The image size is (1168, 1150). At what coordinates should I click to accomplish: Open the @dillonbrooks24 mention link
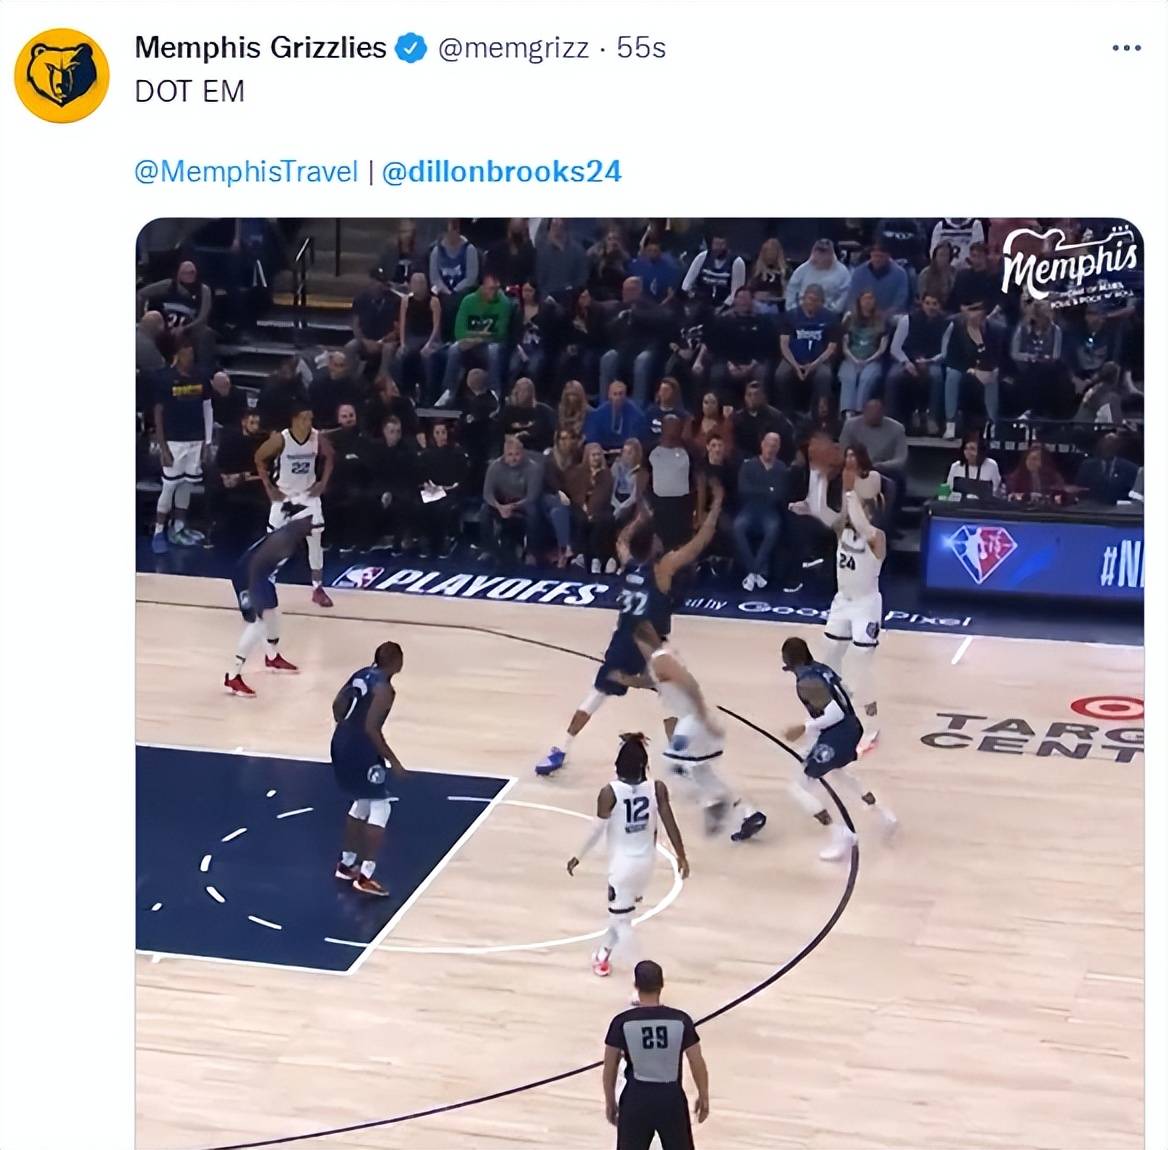tap(501, 172)
